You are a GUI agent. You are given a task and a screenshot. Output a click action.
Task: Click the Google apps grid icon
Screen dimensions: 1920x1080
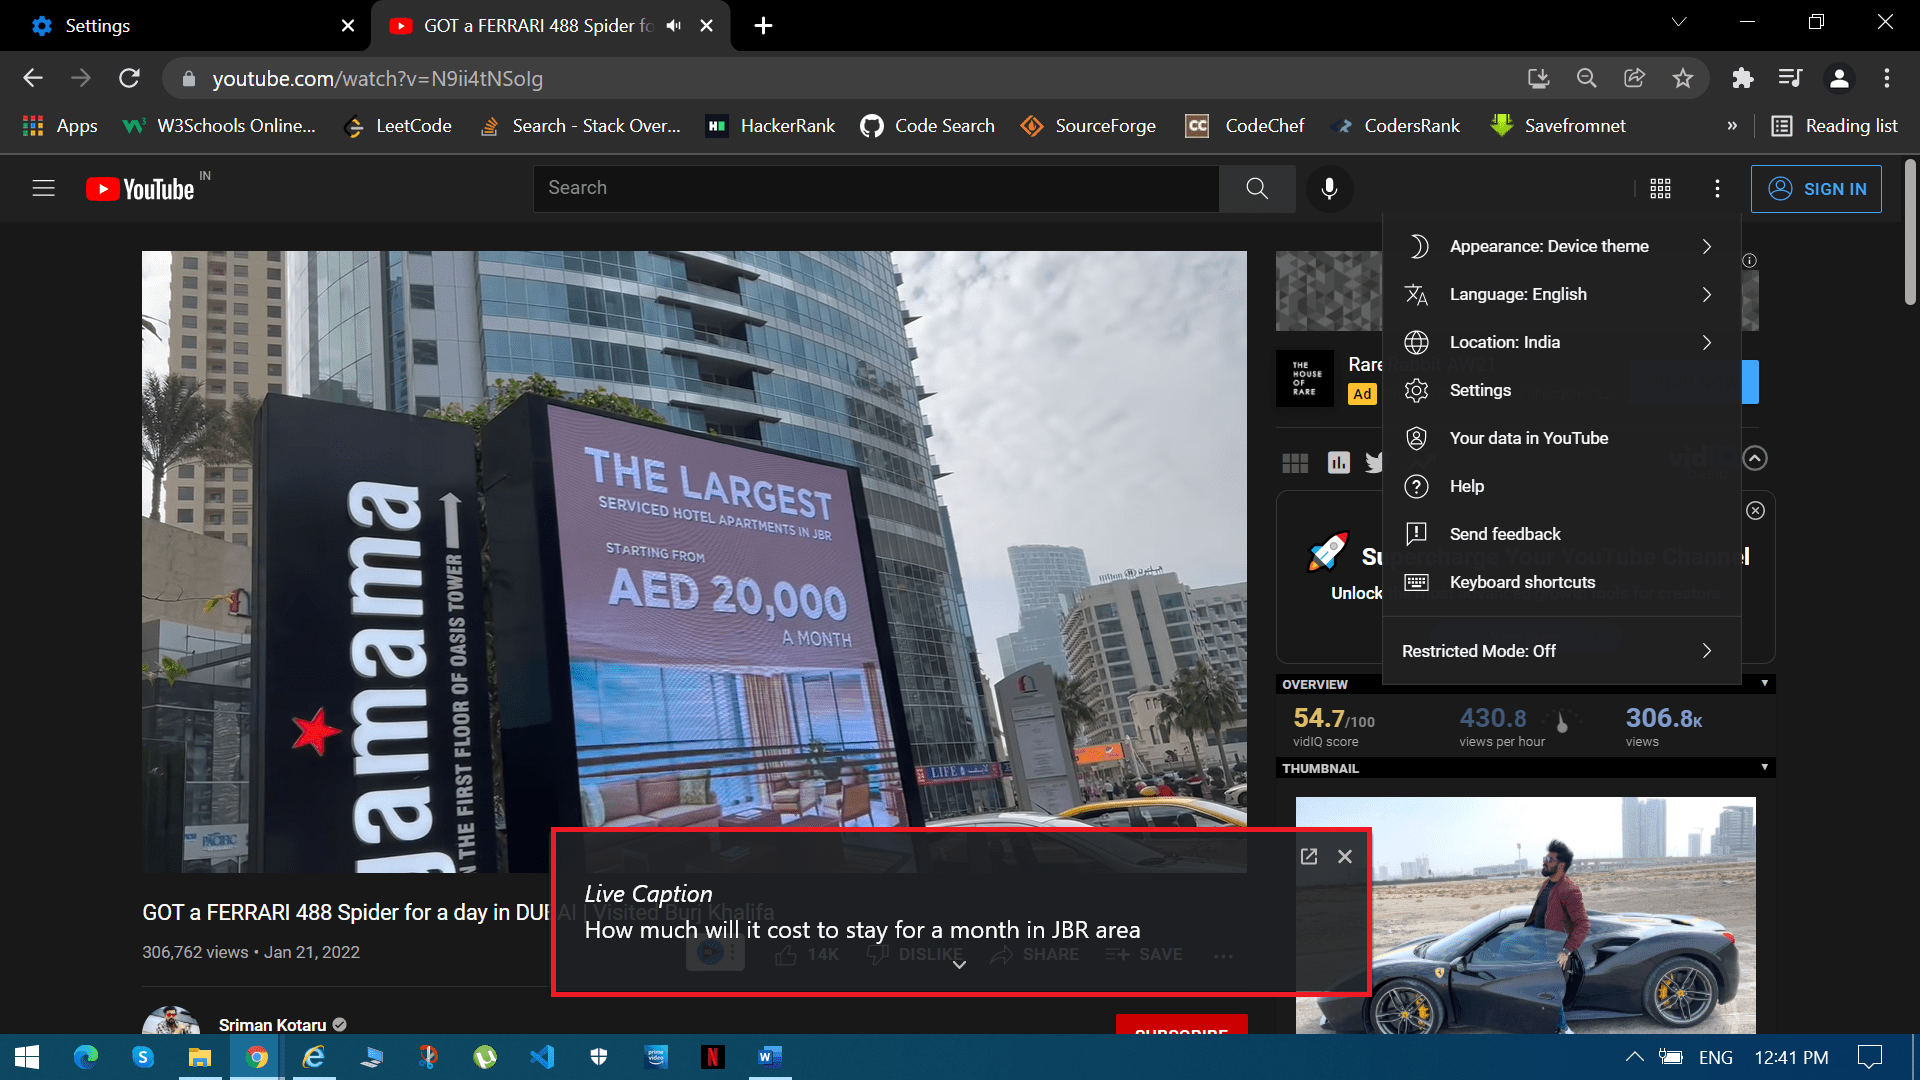[x=1660, y=188]
